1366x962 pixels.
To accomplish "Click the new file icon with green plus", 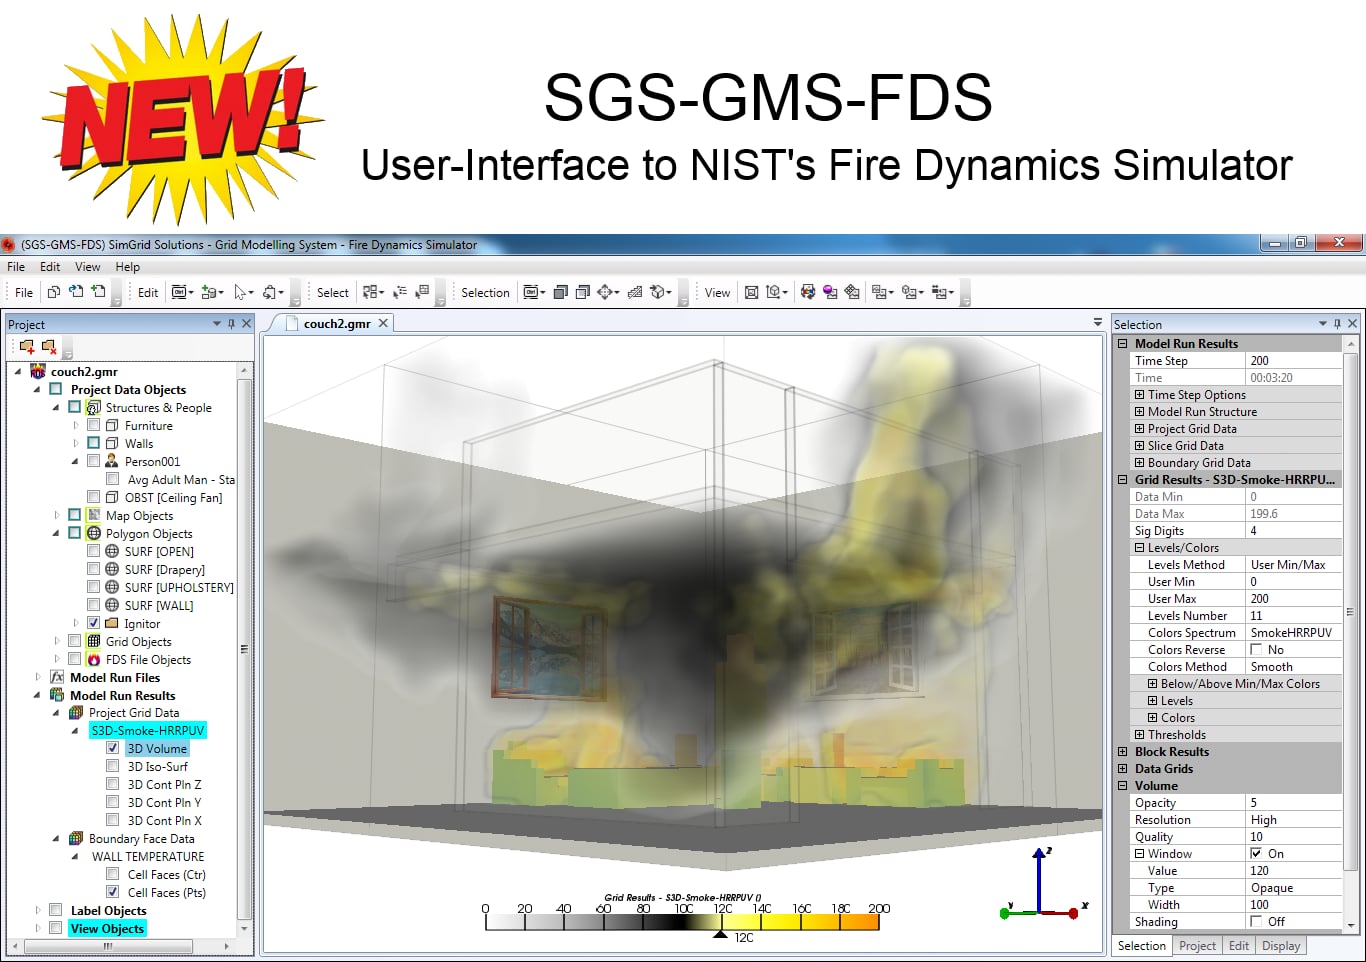I will [98, 292].
